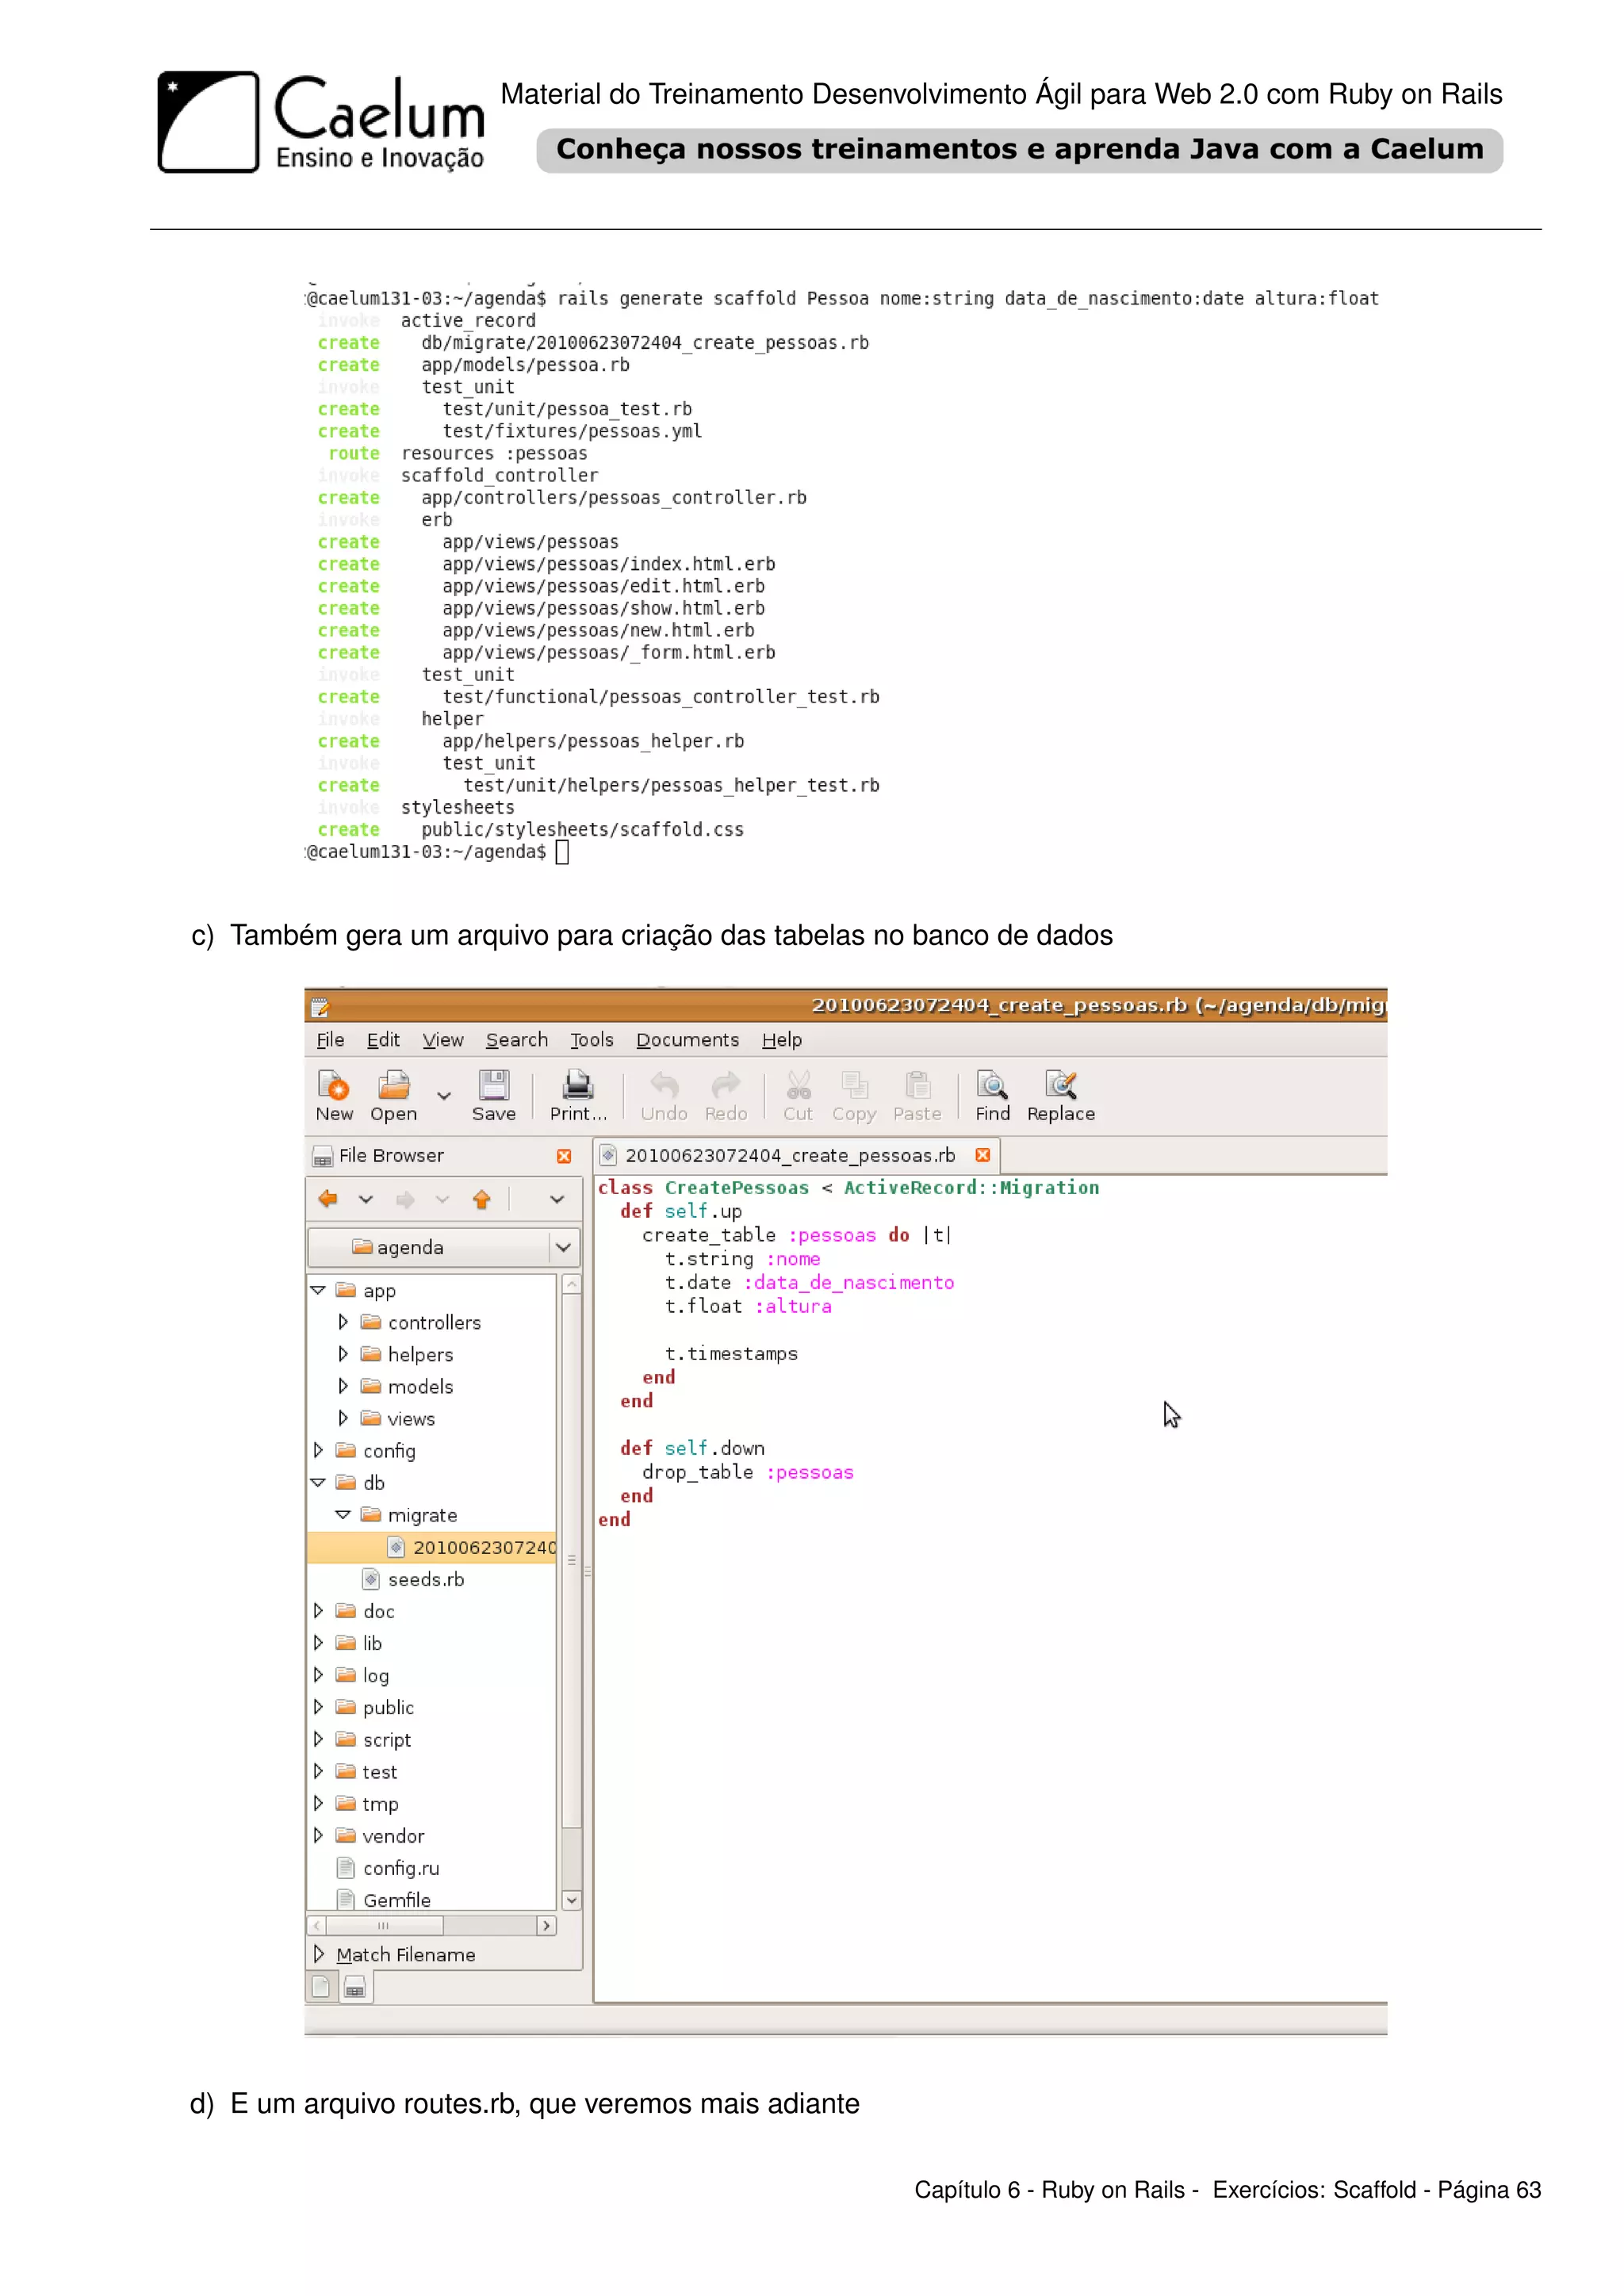Open forward history dropdown in file browser

click(442, 1199)
